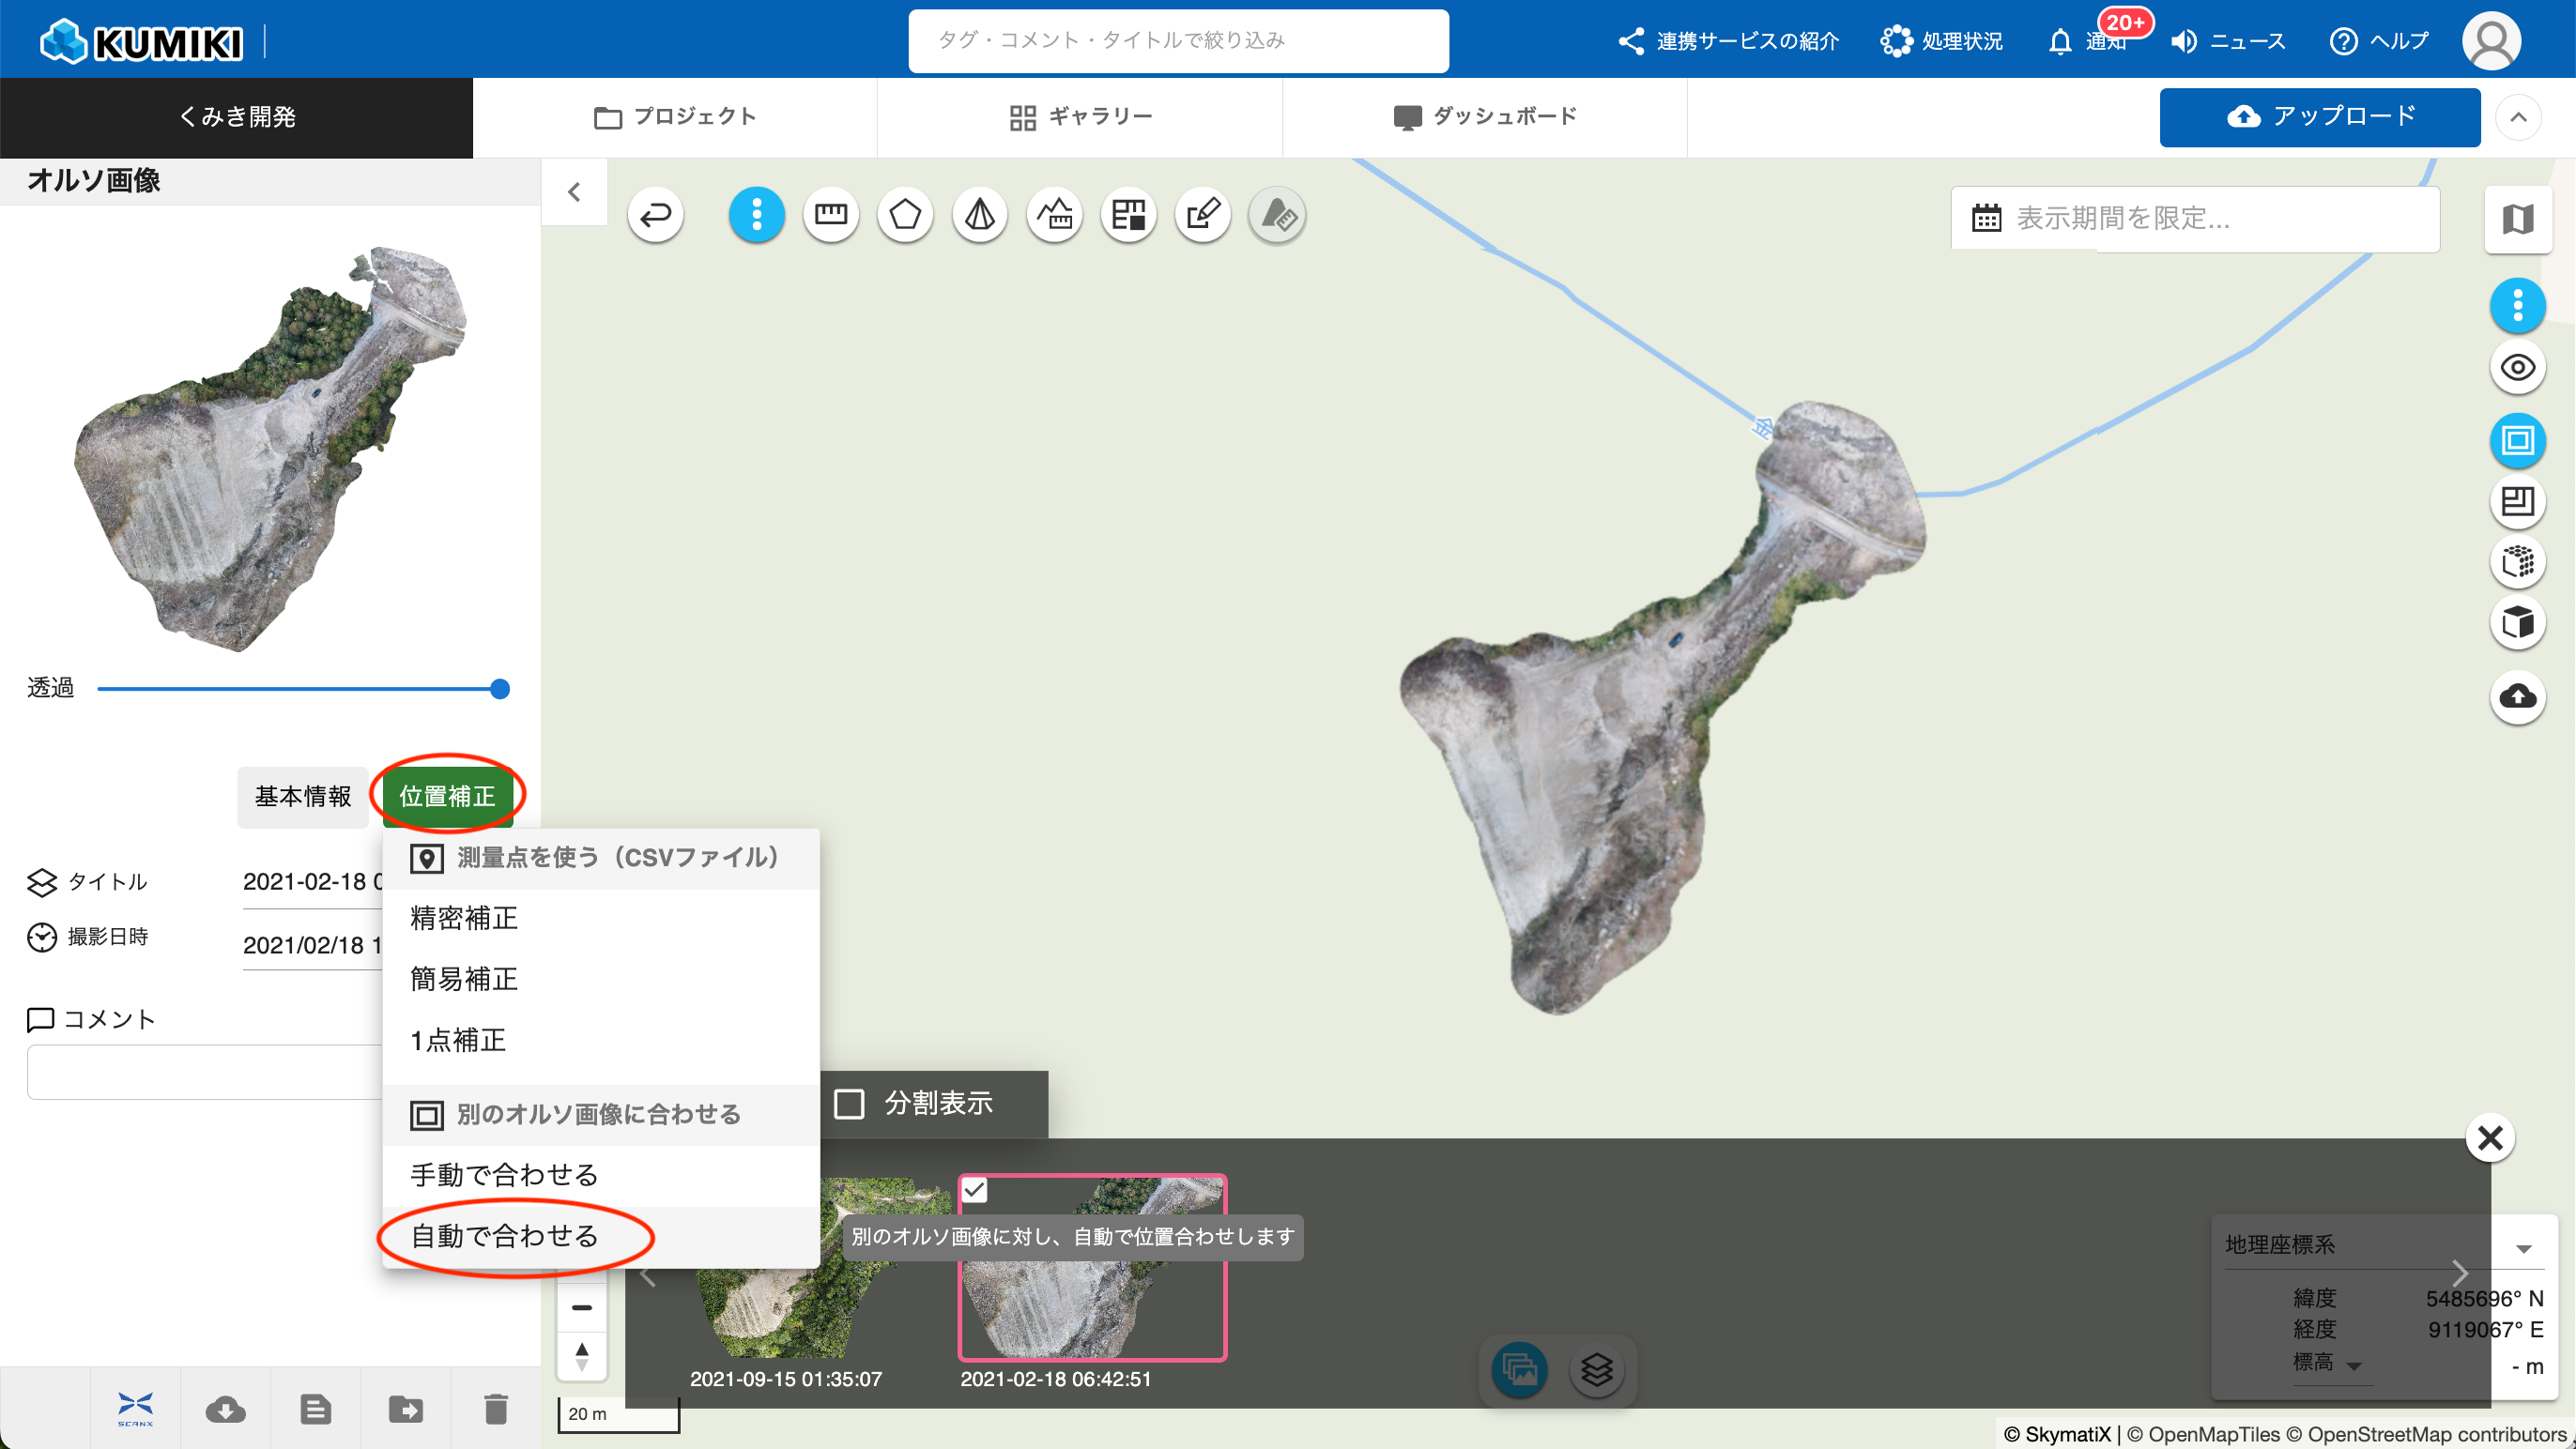Open the pencil edit annotation tool
Viewport: 2576px width, 1449px height.
(1202, 214)
